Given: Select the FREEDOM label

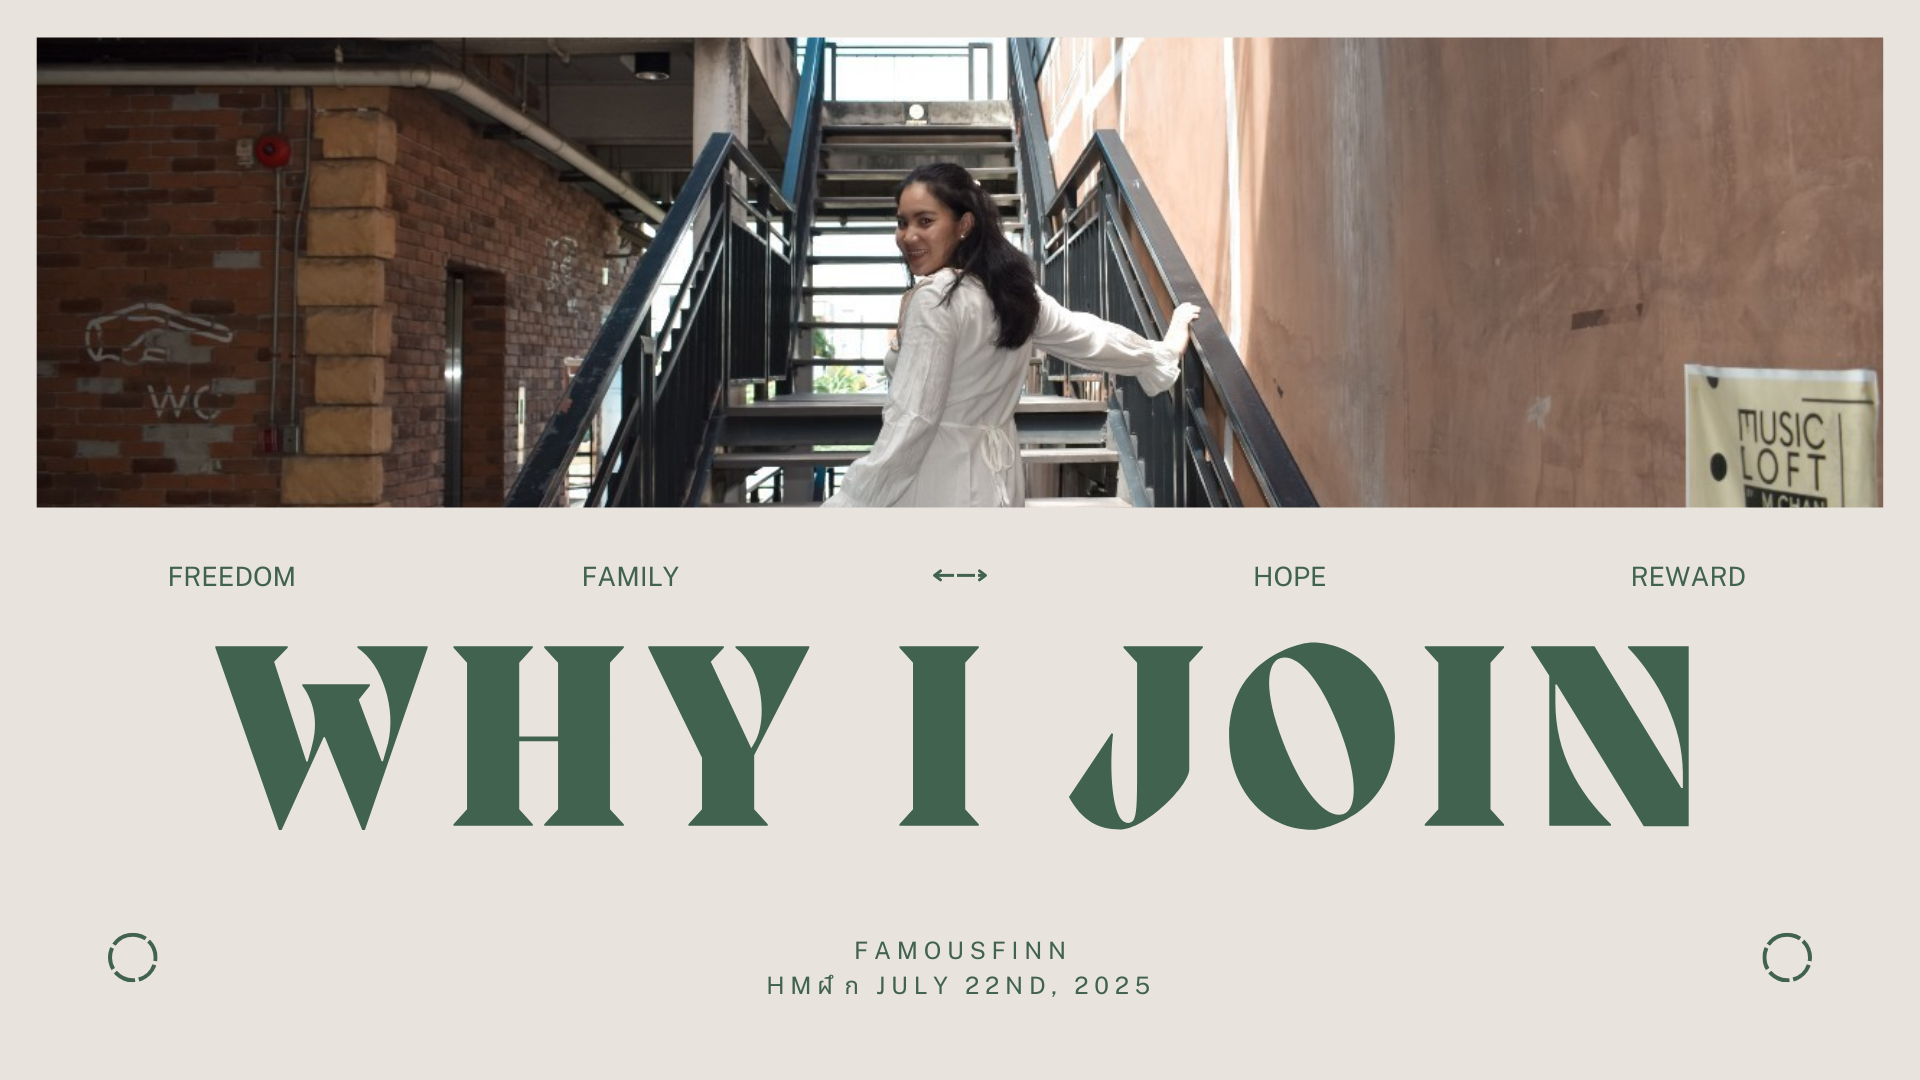Looking at the screenshot, I should point(231,577).
